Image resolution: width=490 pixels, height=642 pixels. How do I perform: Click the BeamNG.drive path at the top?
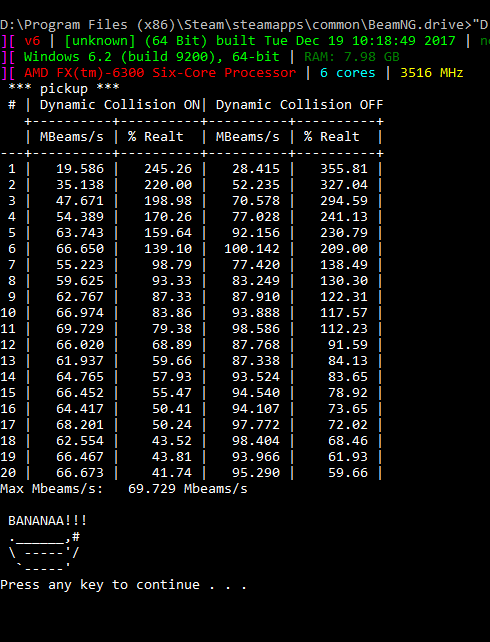coord(236,25)
